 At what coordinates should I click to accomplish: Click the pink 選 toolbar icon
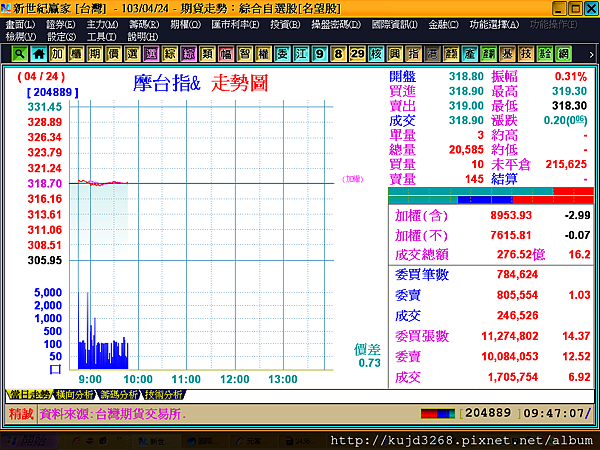tap(151, 54)
